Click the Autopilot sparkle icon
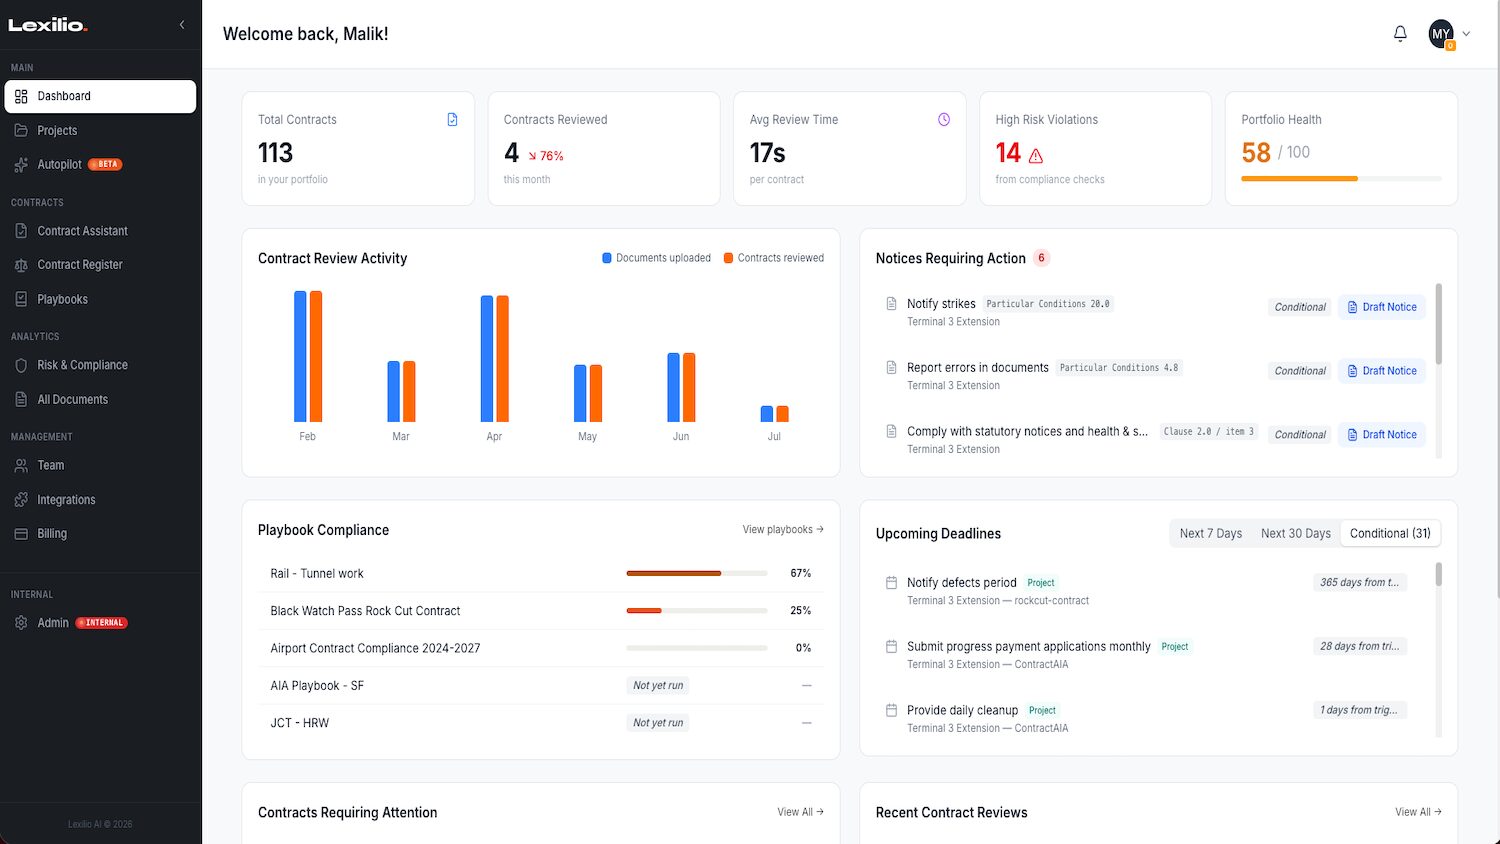This screenshot has width=1500, height=844. [x=21, y=165]
